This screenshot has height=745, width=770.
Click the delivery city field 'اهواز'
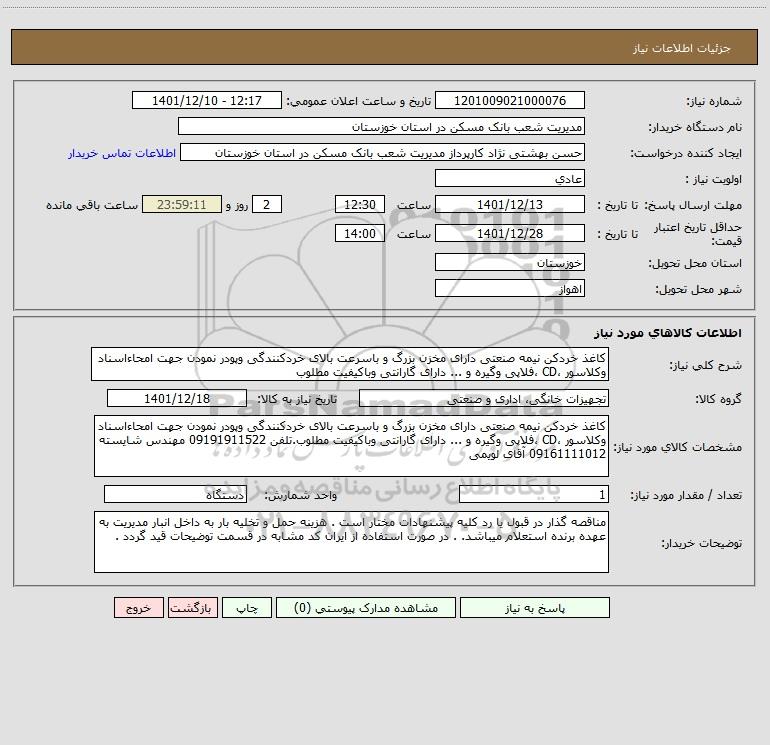click(510, 288)
